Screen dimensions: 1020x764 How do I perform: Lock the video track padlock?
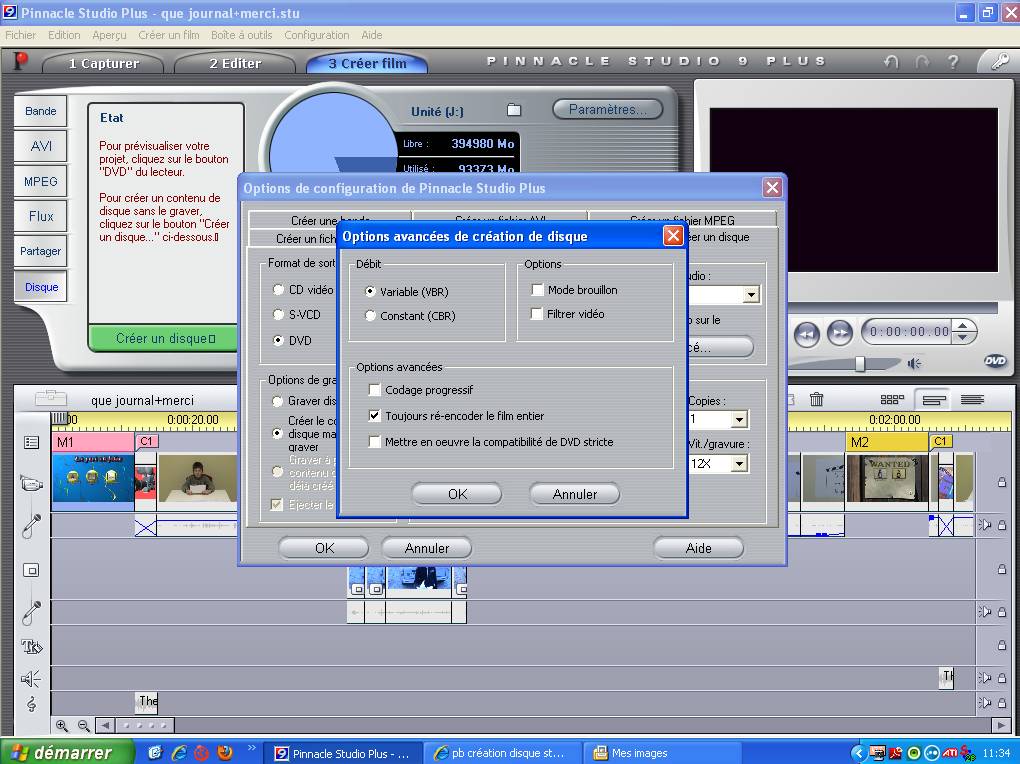1002,482
